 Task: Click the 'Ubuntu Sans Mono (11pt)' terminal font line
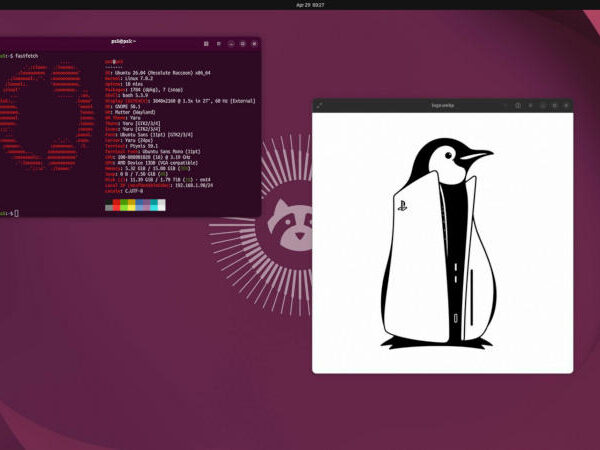153,152
